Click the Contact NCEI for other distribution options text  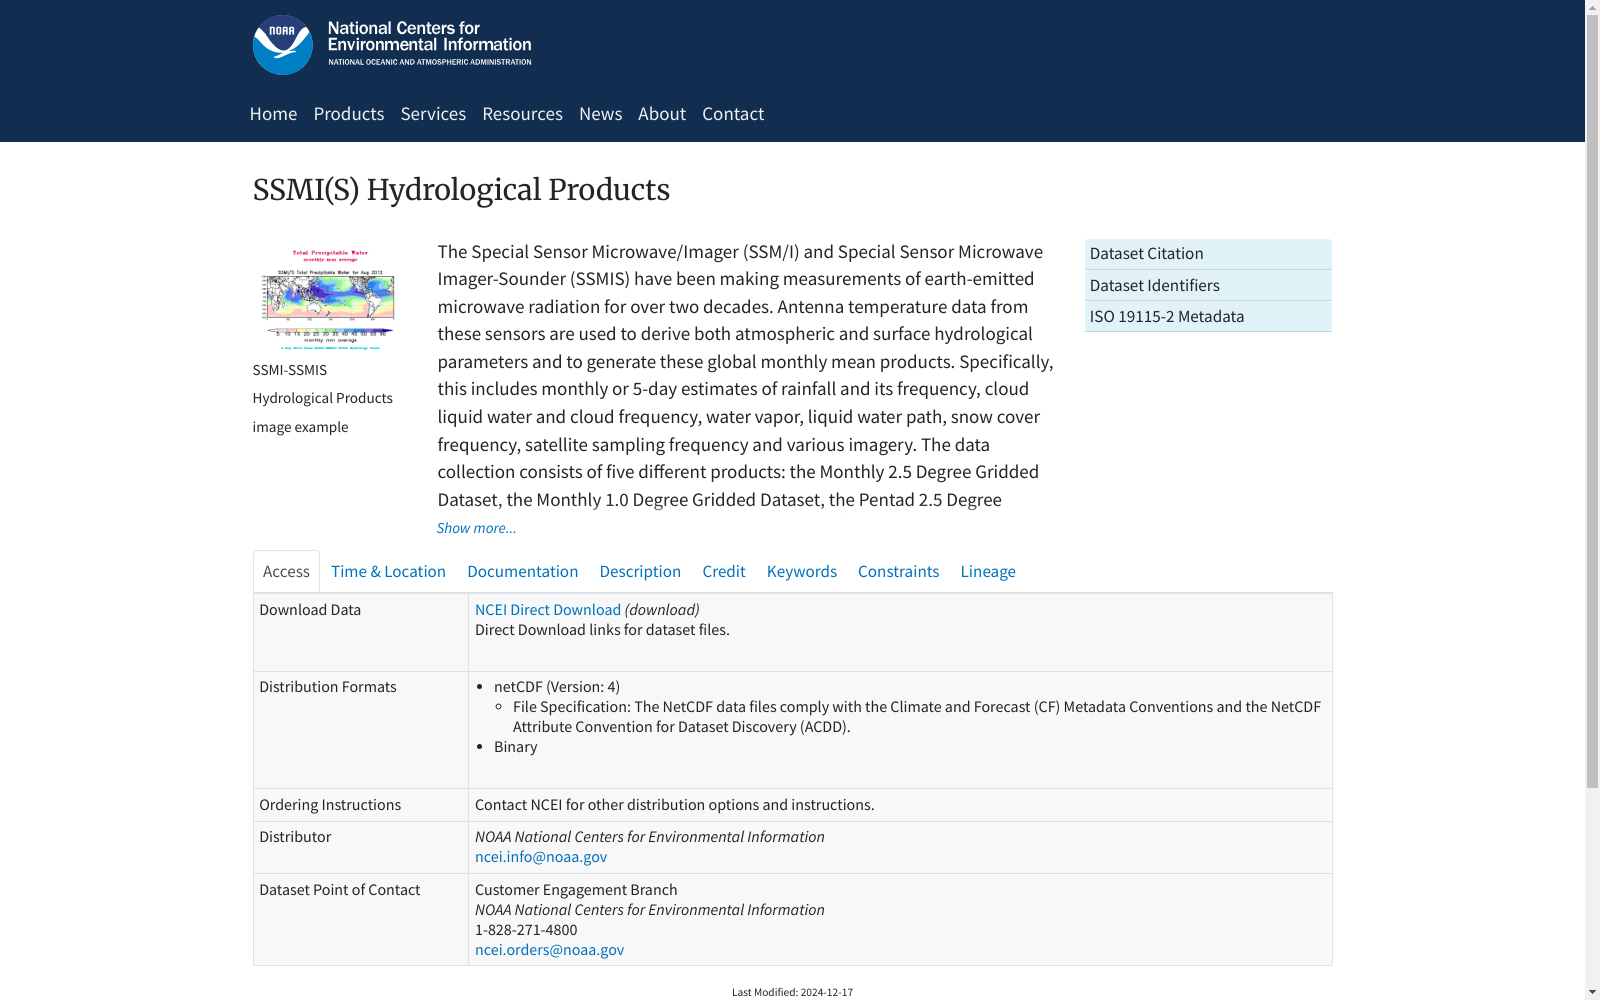[674, 805]
